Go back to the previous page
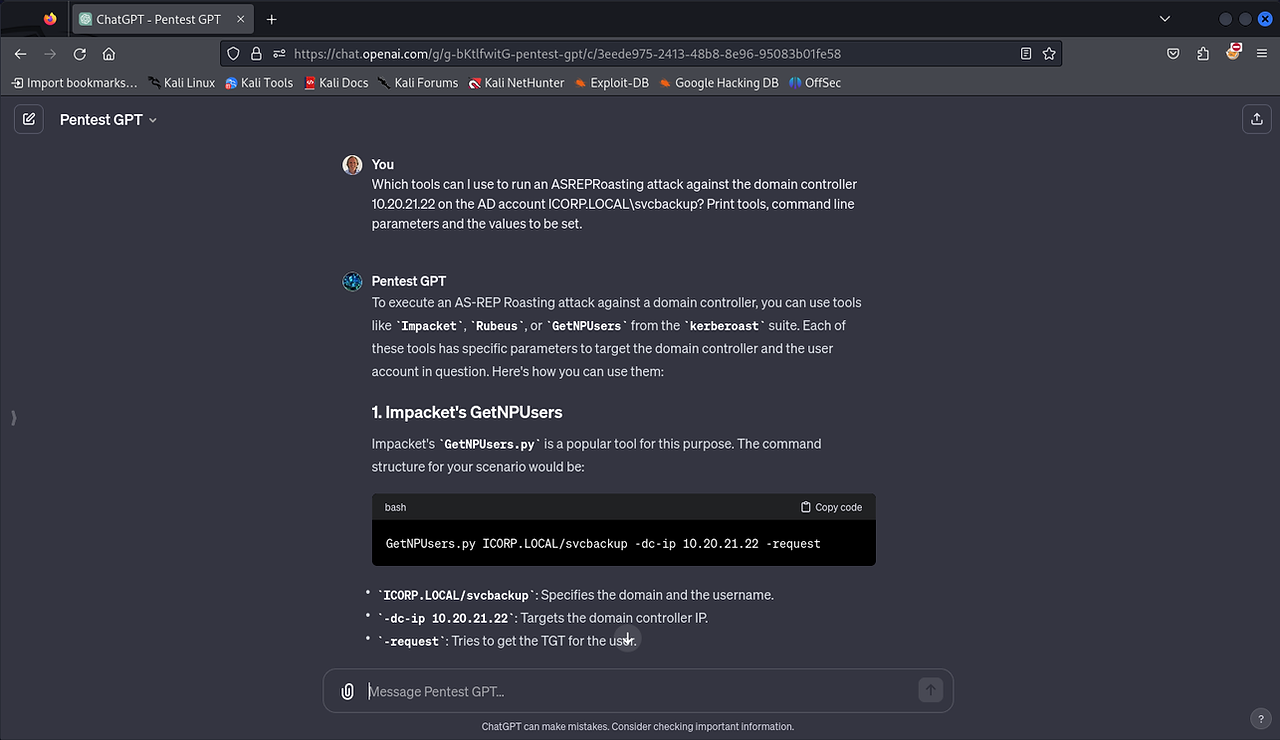Screen dimensions: 1280x740 (21, 54)
